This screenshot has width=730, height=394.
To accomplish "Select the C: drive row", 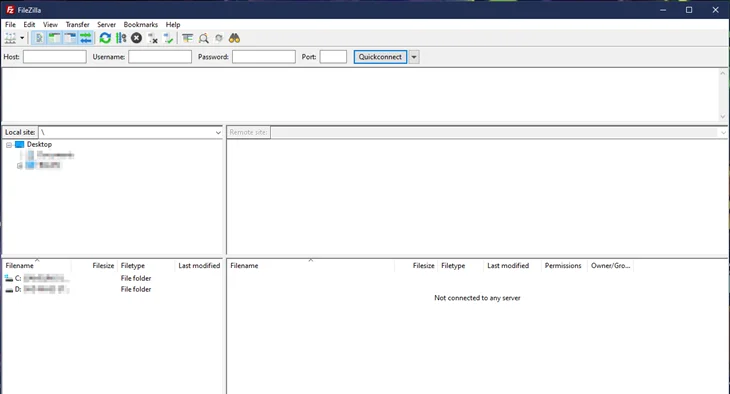I will pos(113,278).
